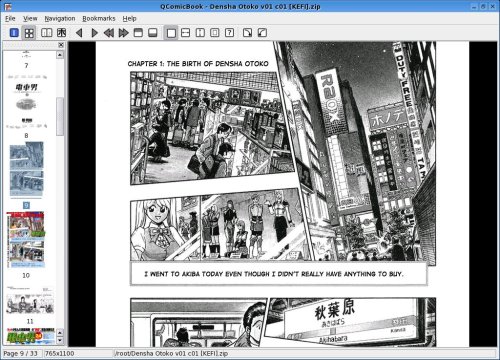The image size is (500, 360).
Task: Select fit width view mode
Action: (185, 33)
